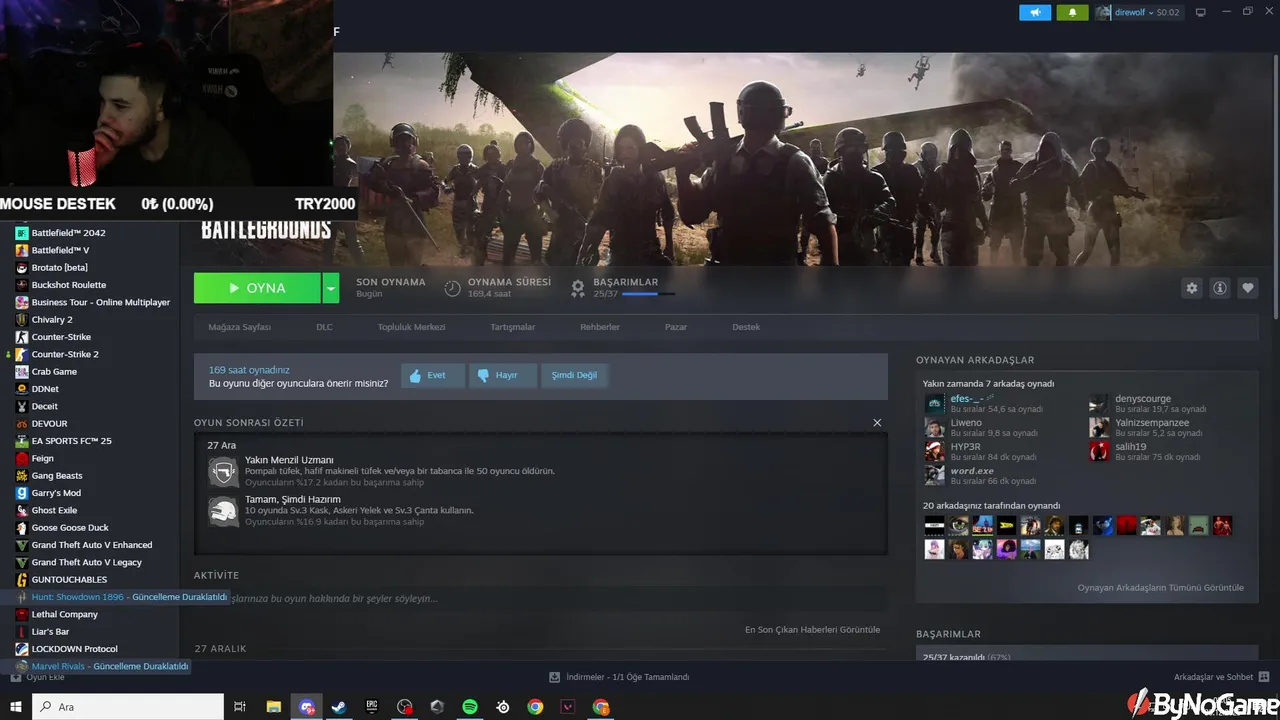Viewport: 1280px width, 720px height.
Task: Open the Tartışmalar tab
Action: 512,327
